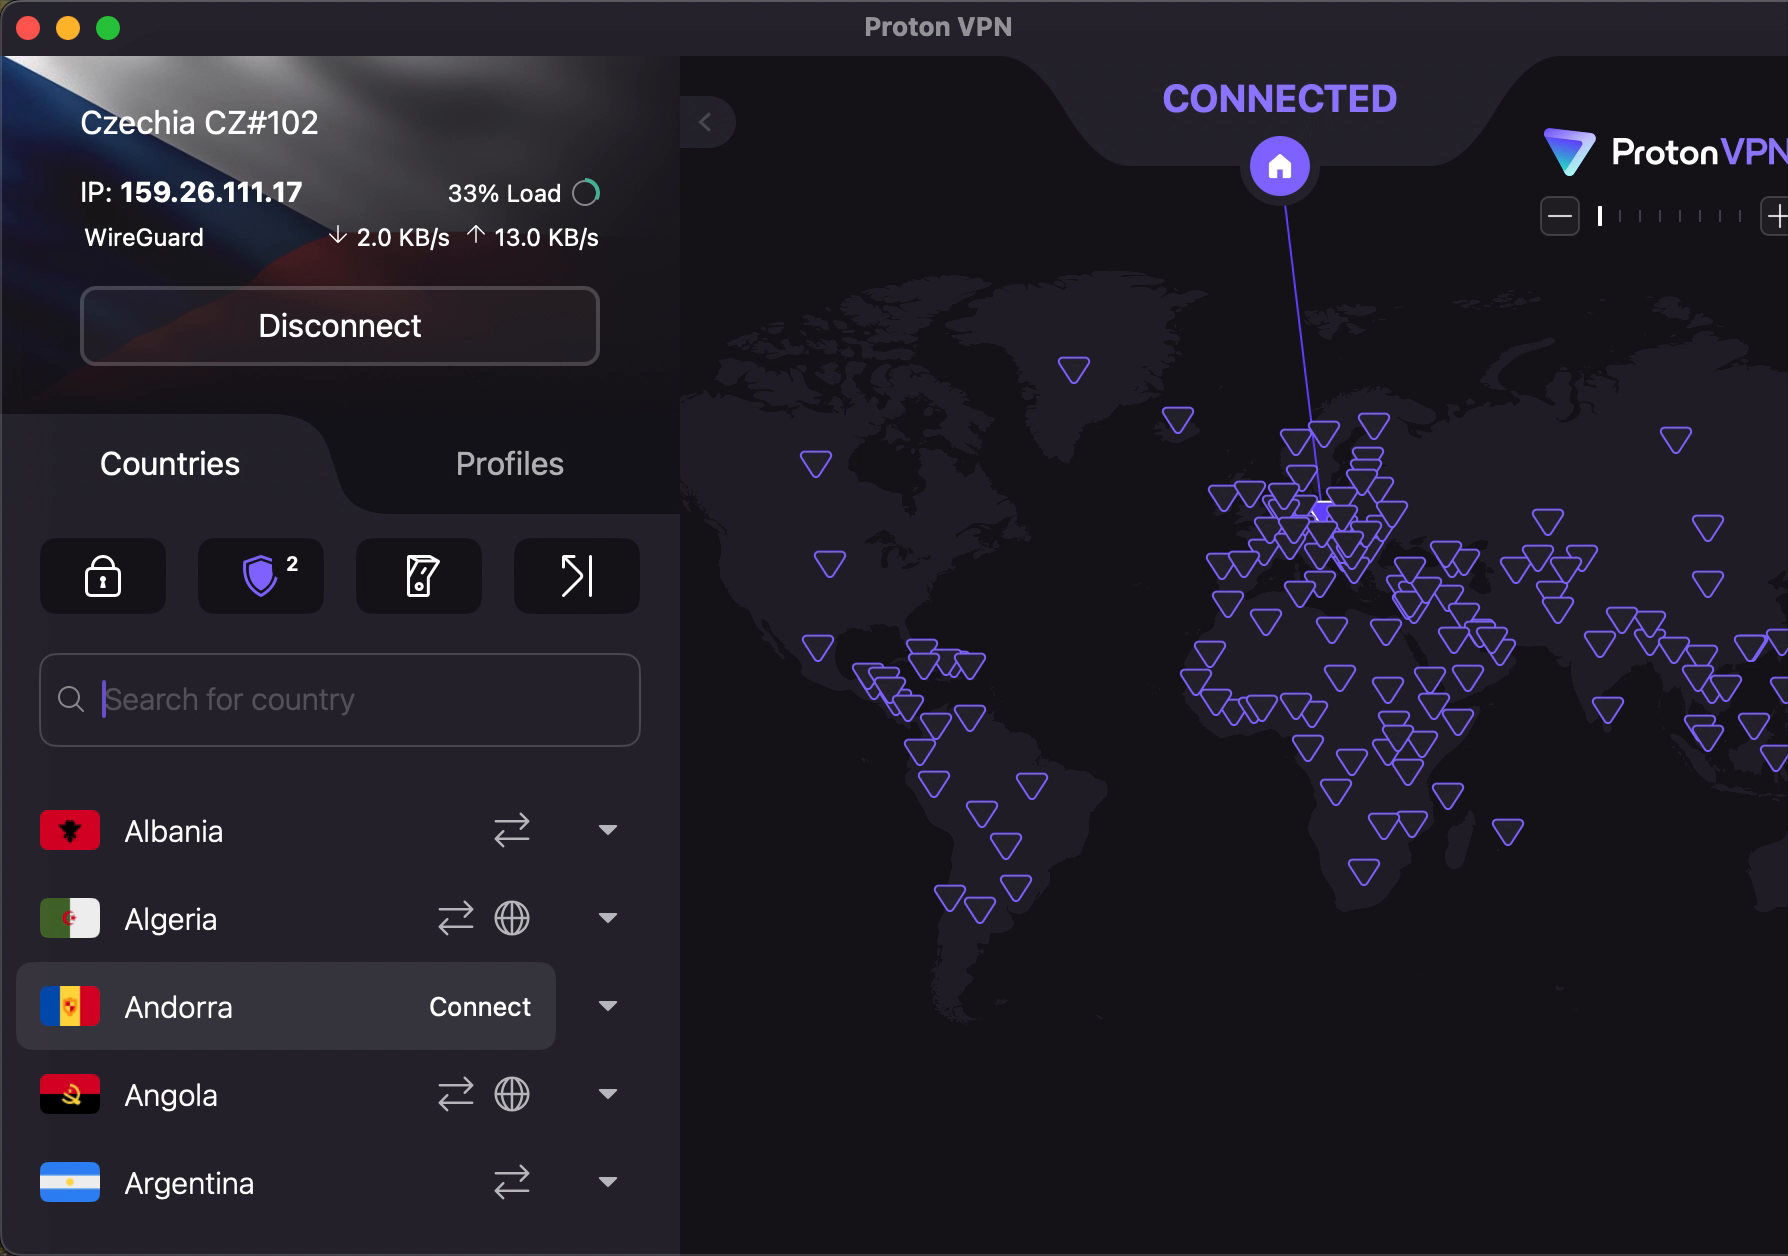1788x1256 pixels.
Task: Expand the Argentina server list
Action: tap(607, 1182)
